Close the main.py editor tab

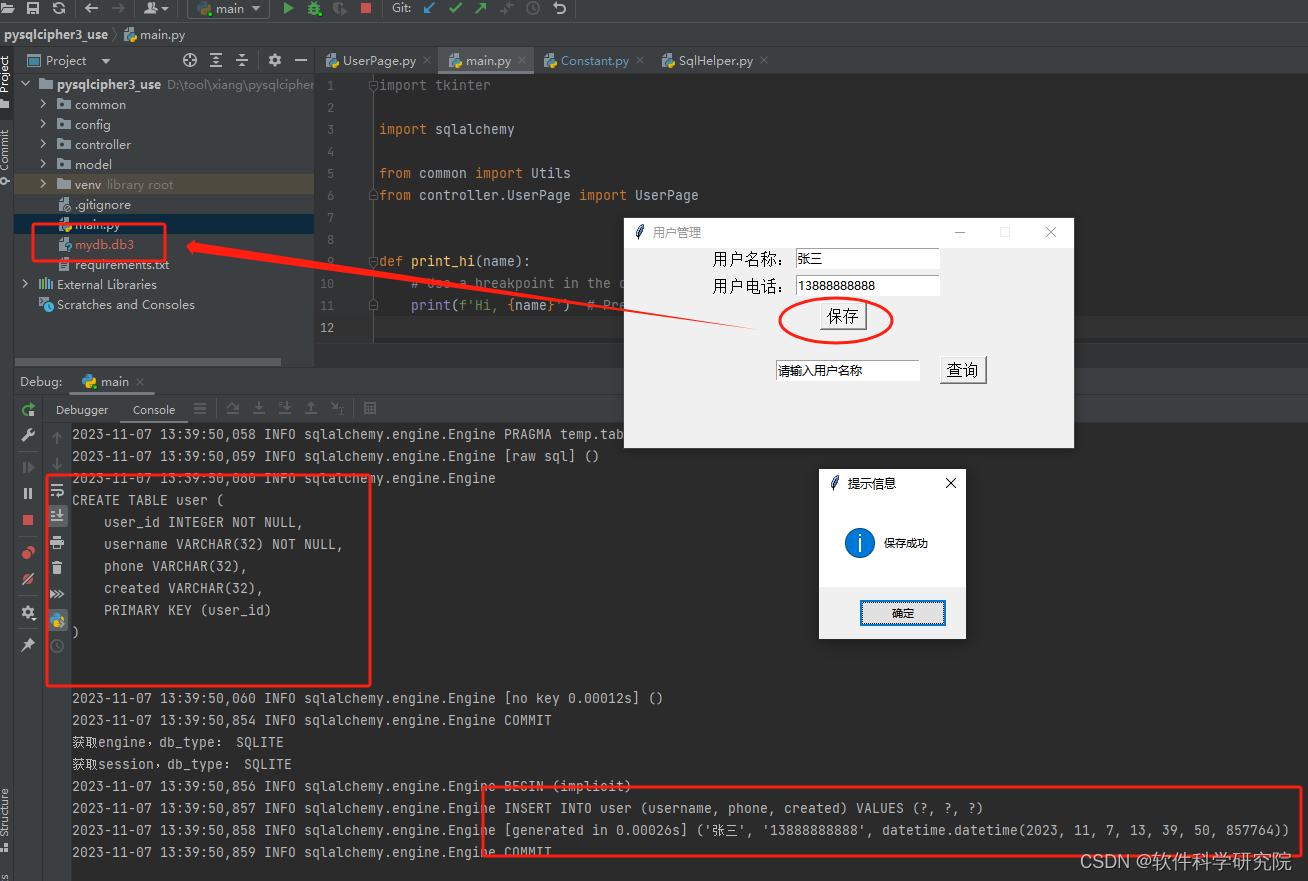coord(522,60)
